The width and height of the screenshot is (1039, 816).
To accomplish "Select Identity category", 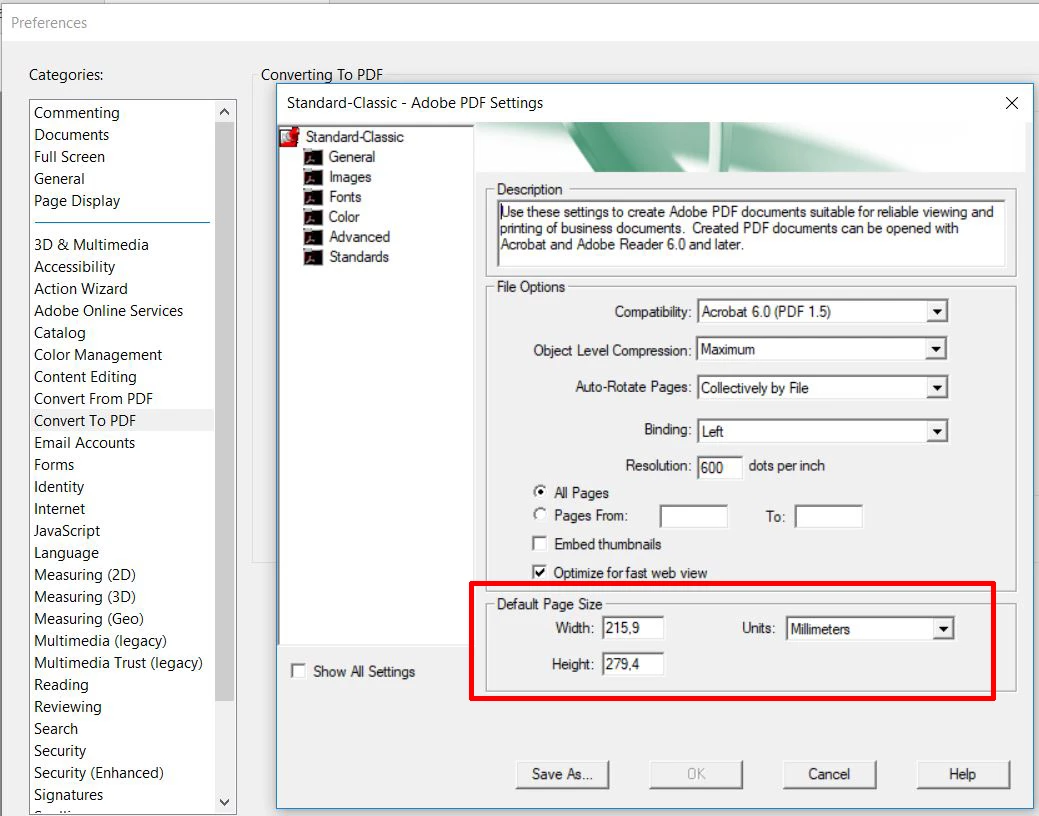I will [x=59, y=487].
